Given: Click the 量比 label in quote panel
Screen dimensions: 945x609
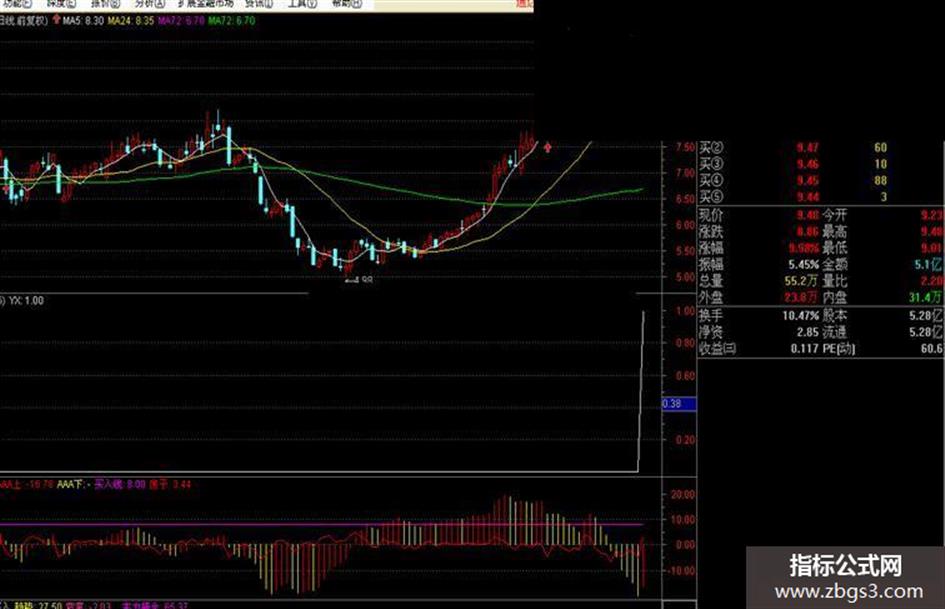Looking at the screenshot, I should [x=835, y=281].
